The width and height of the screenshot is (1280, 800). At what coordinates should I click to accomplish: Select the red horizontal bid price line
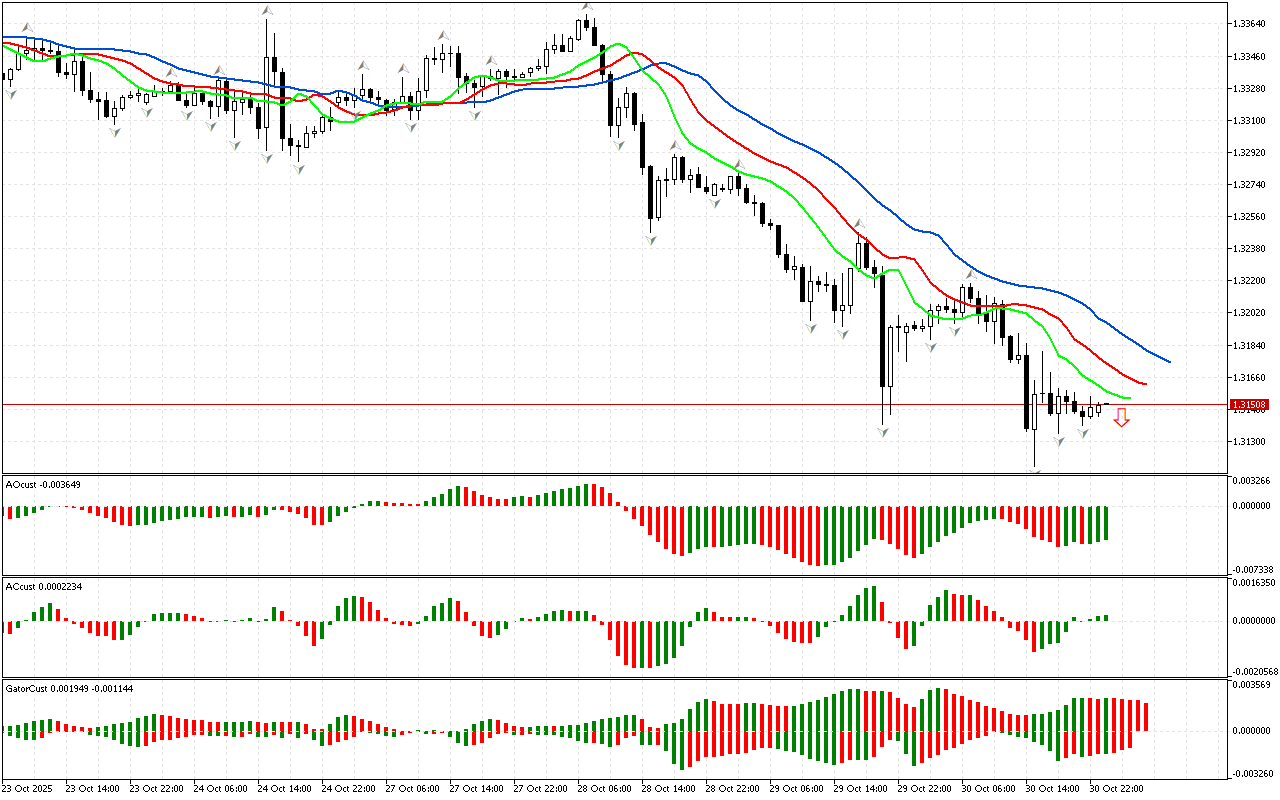point(600,405)
